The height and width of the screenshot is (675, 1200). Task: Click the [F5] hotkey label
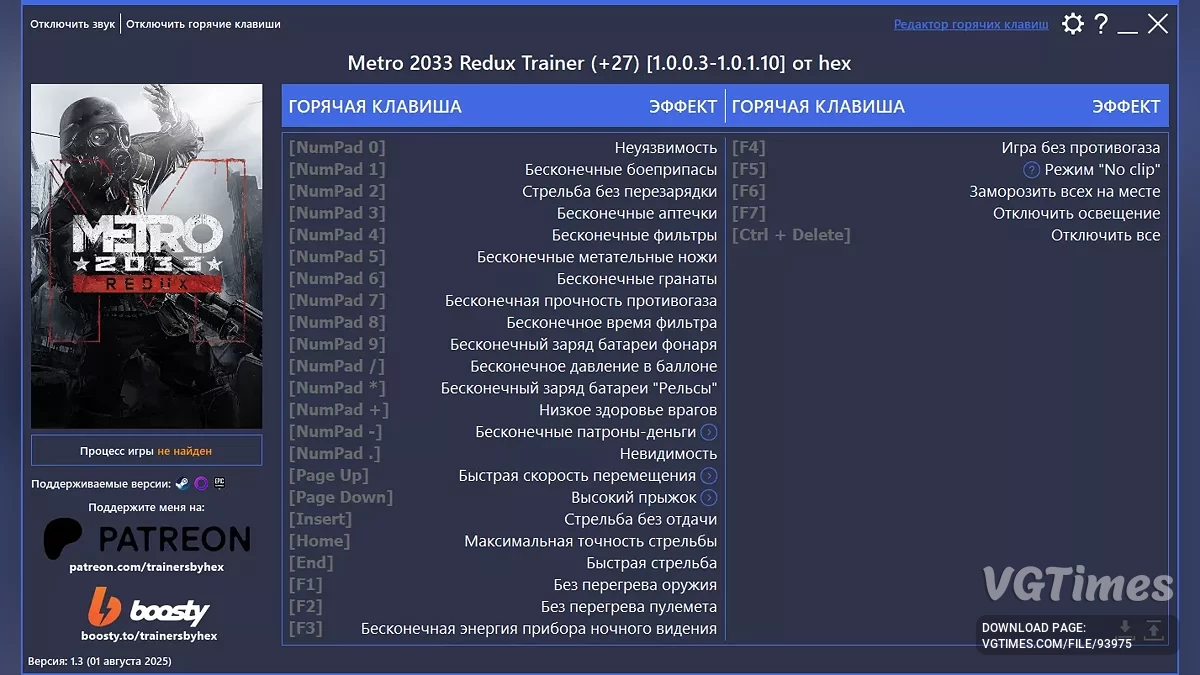749,170
